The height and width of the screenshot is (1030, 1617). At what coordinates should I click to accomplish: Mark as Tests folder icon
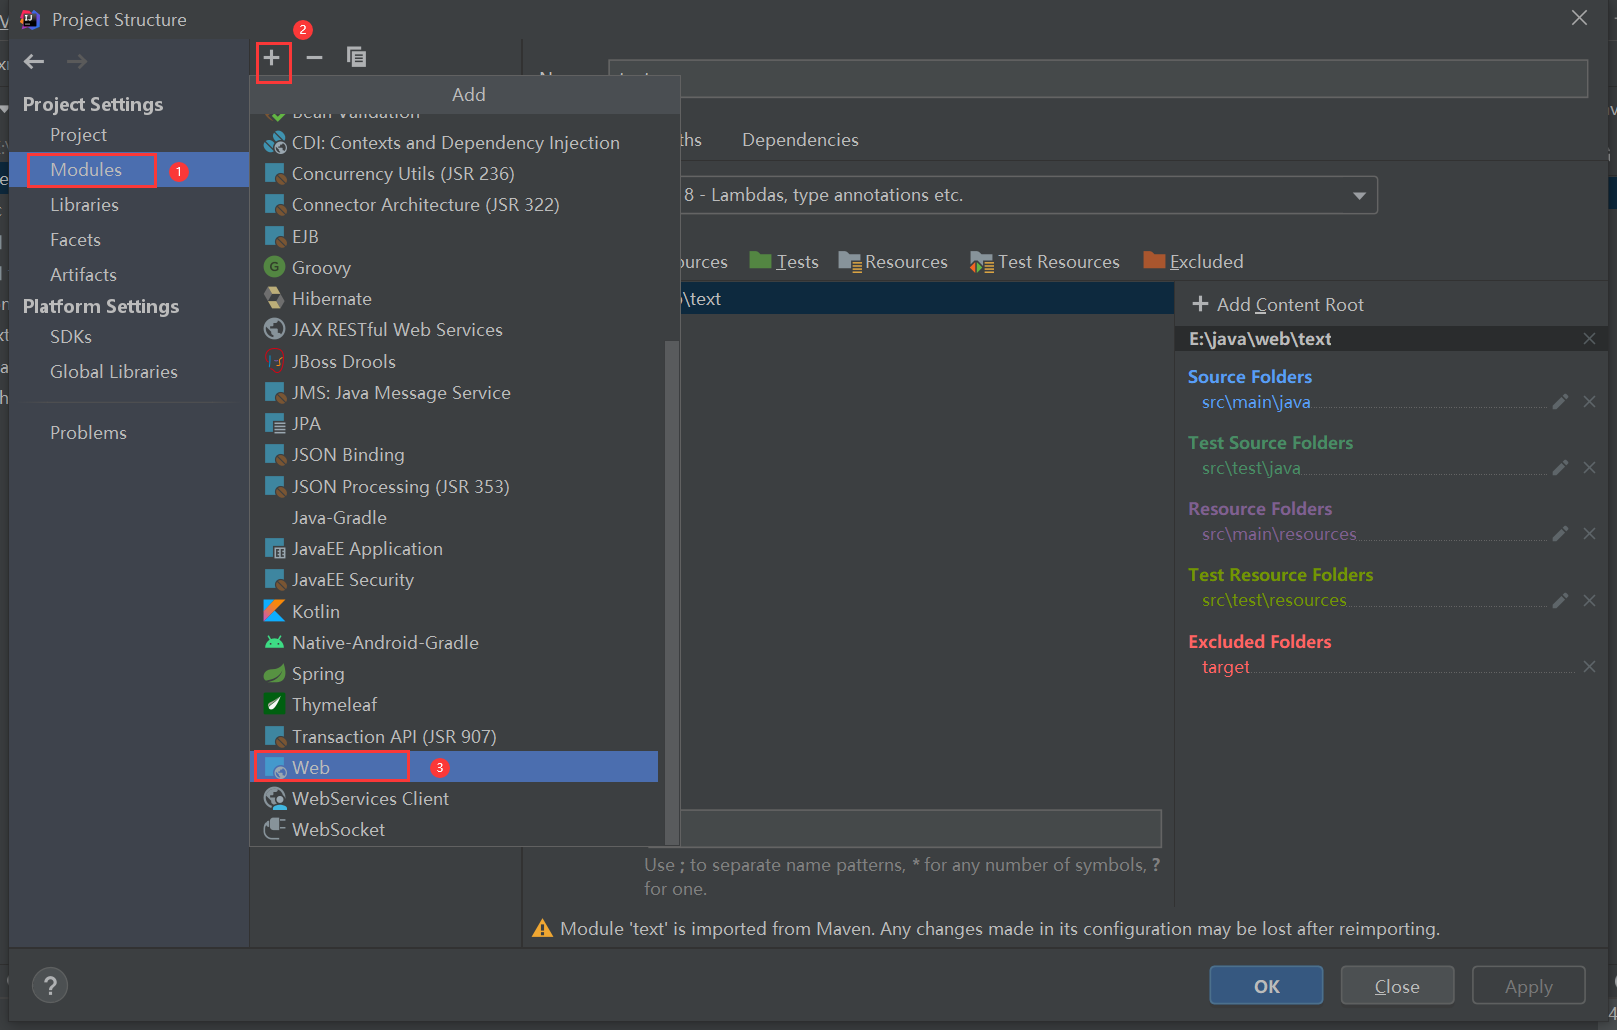coord(761,261)
